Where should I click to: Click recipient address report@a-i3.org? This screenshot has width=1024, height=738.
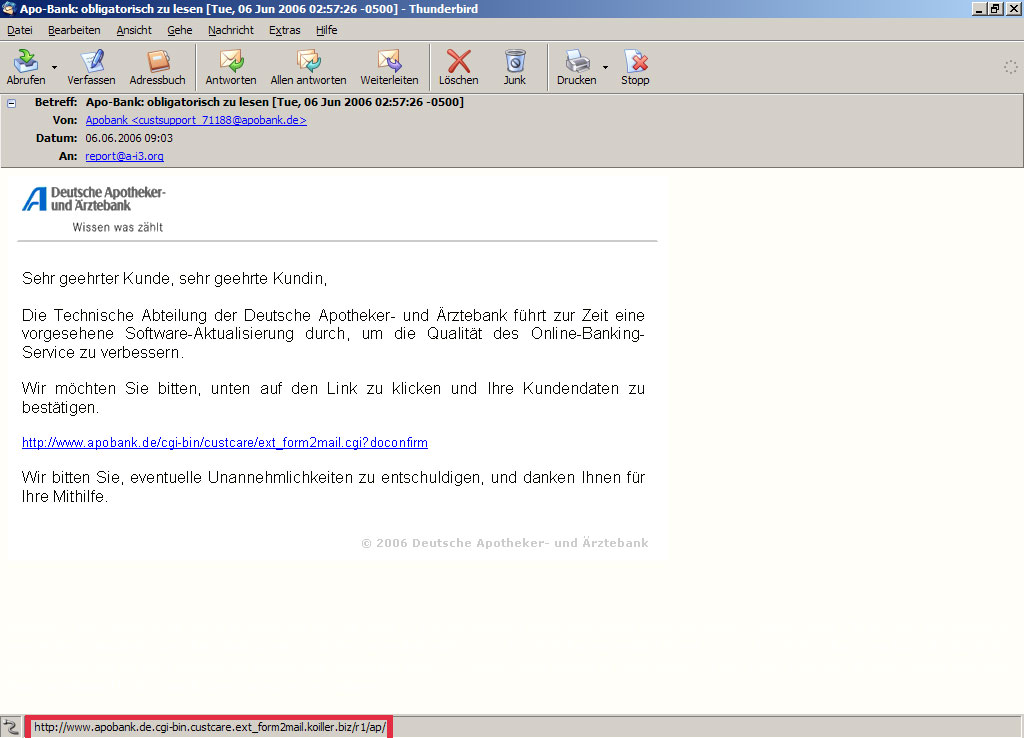click(124, 156)
